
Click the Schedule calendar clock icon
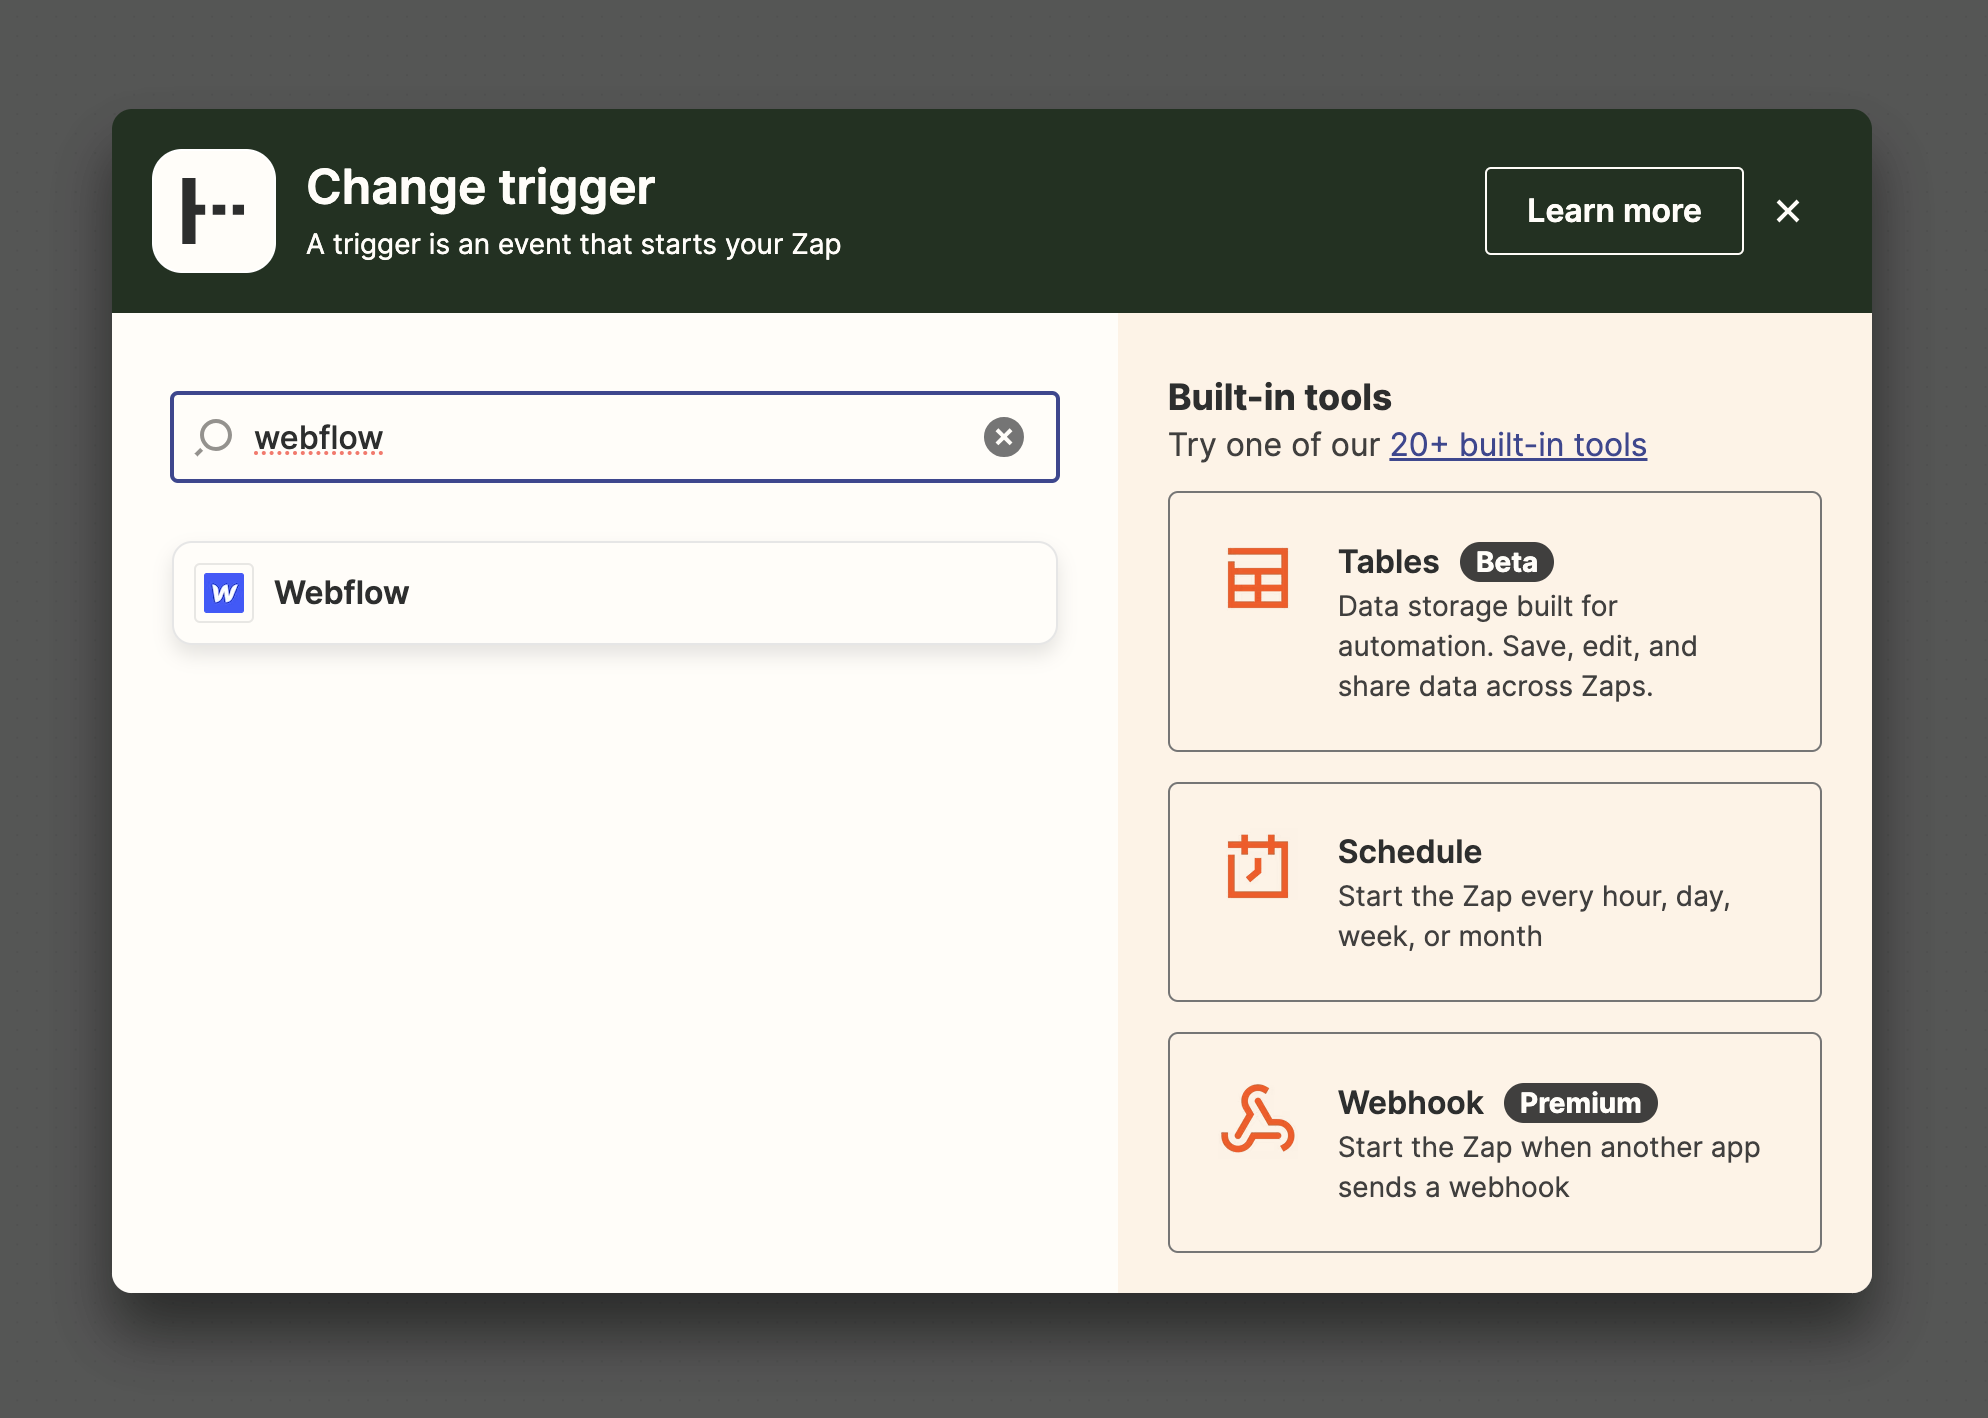(1257, 866)
